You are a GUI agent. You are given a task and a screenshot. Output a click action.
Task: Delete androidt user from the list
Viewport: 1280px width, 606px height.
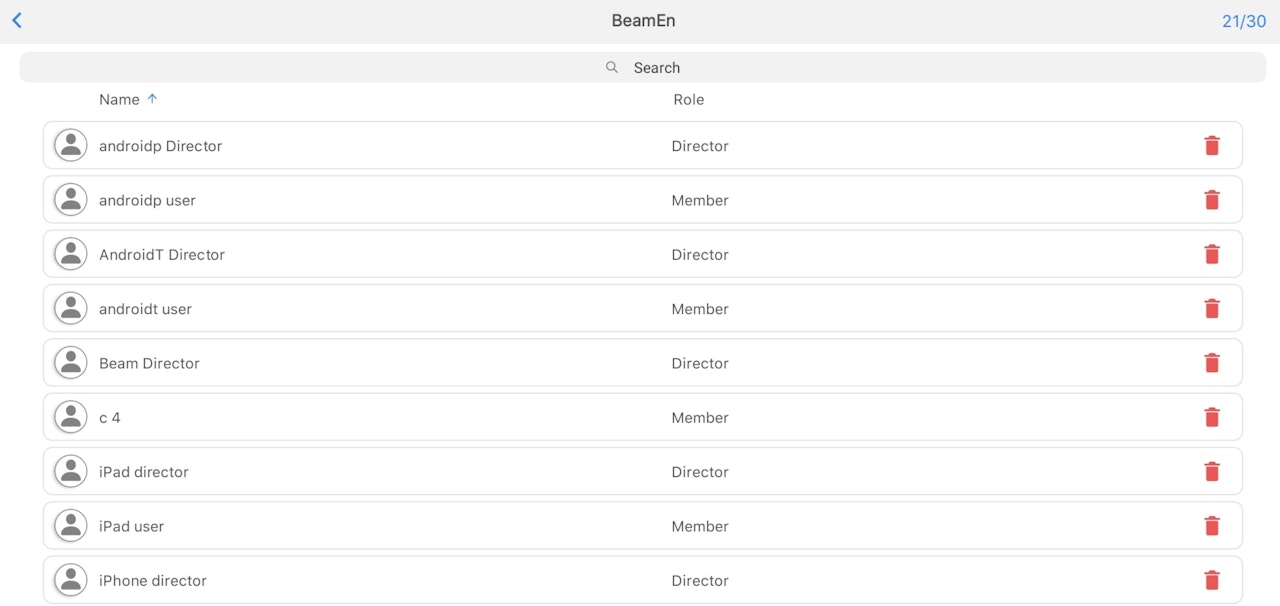(1212, 309)
